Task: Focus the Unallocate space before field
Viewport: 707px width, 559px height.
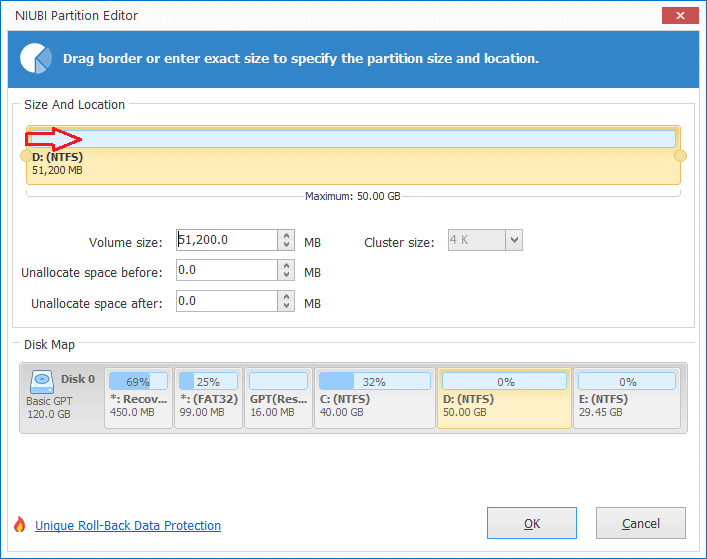Action: click(x=227, y=270)
